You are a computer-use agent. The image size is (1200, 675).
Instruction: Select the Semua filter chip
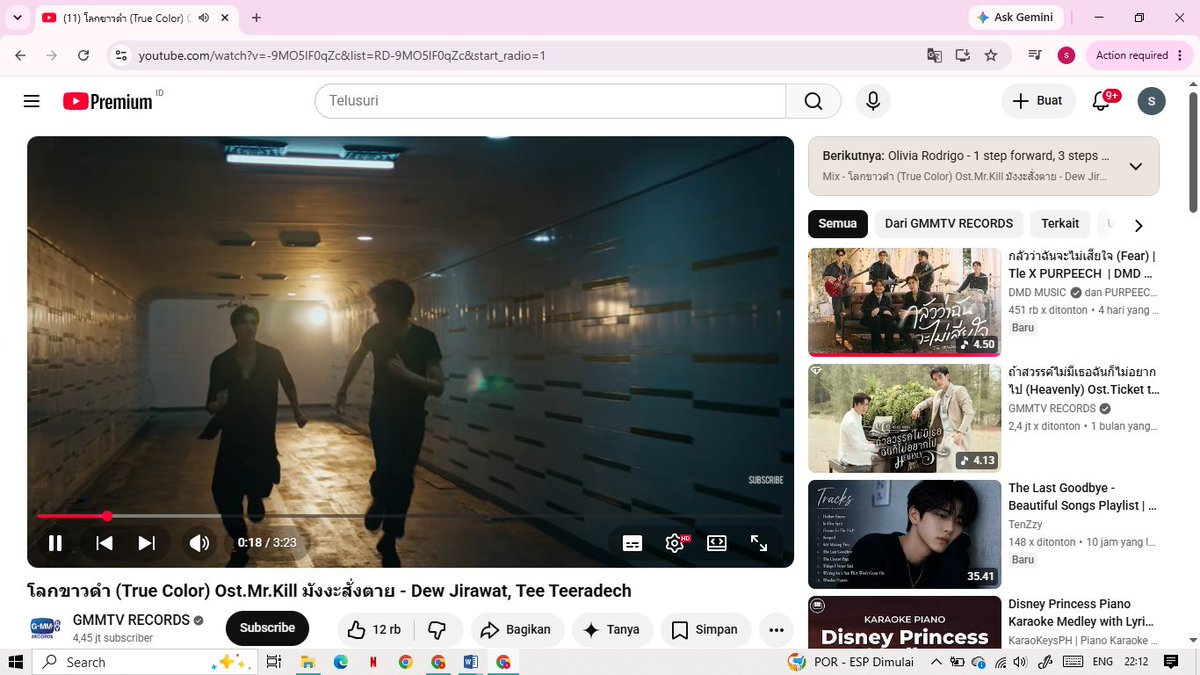(838, 224)
